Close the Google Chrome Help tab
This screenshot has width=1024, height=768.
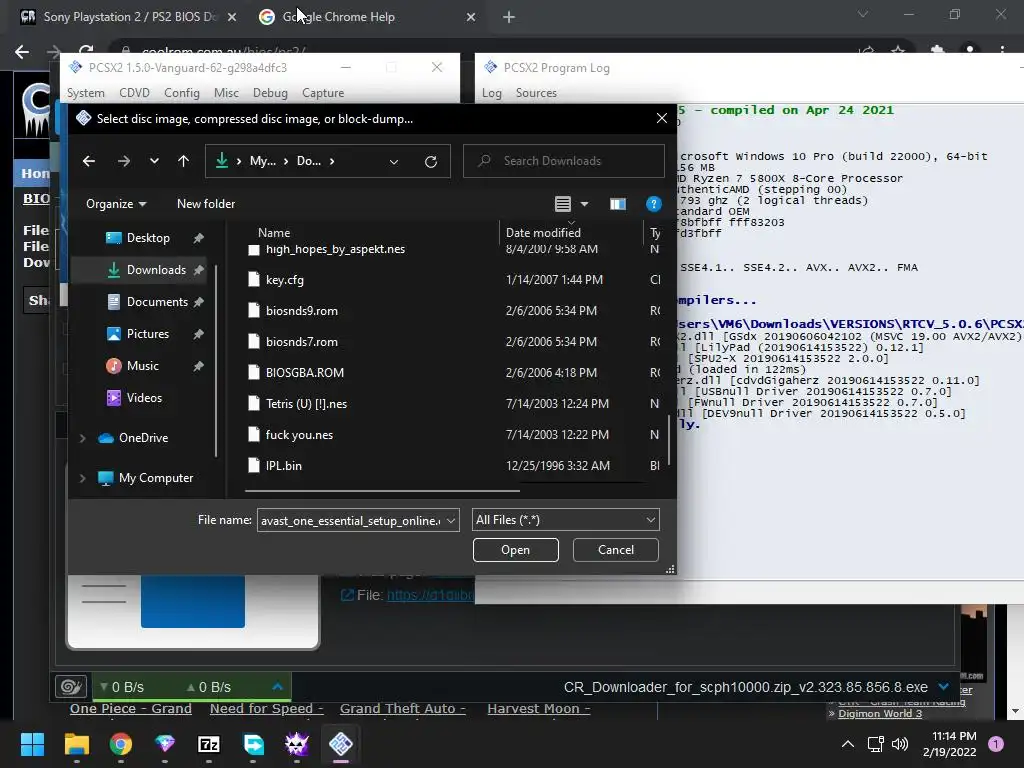[x=471, y=18]
